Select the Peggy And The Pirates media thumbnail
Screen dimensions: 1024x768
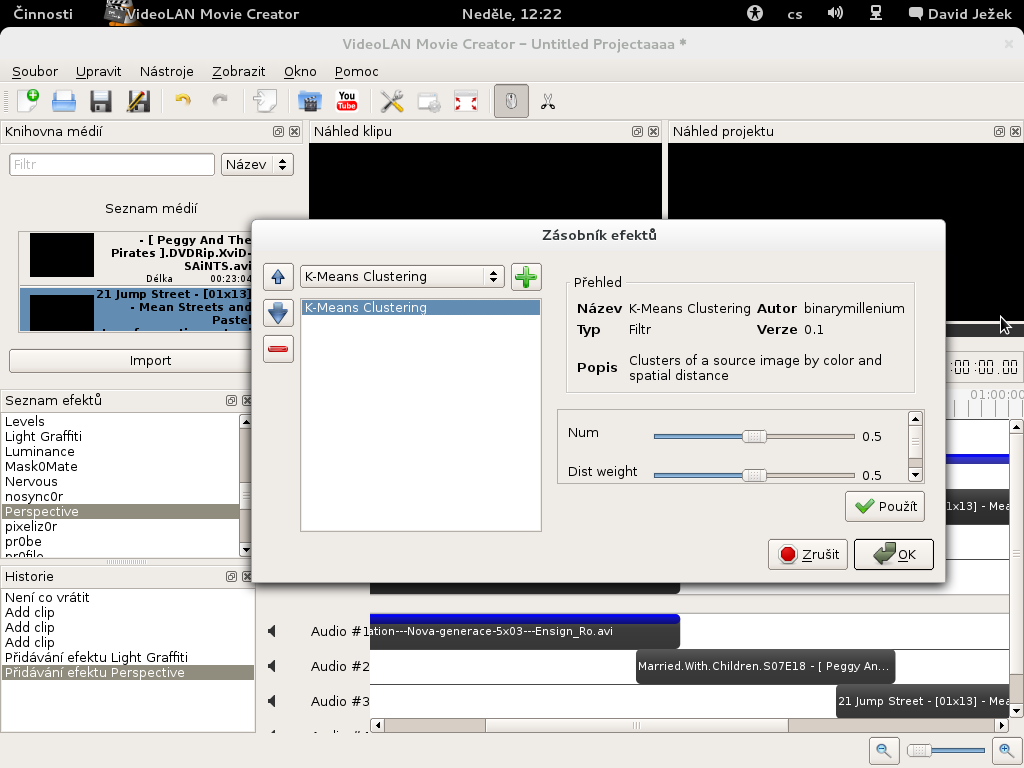tap(62, 255)
